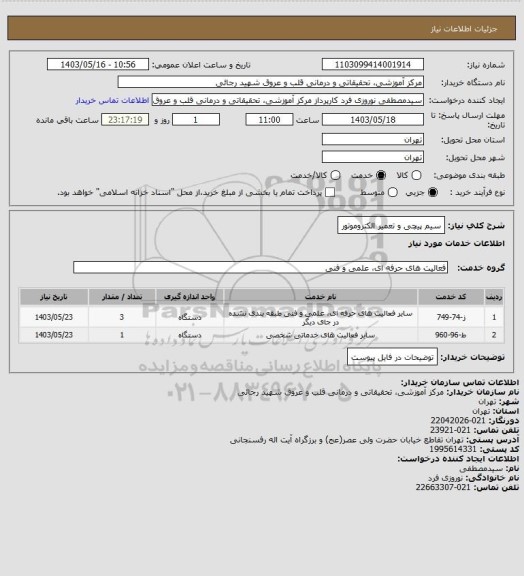
Task: Click the family name نوروزی فرد
Action: (446, 478)
